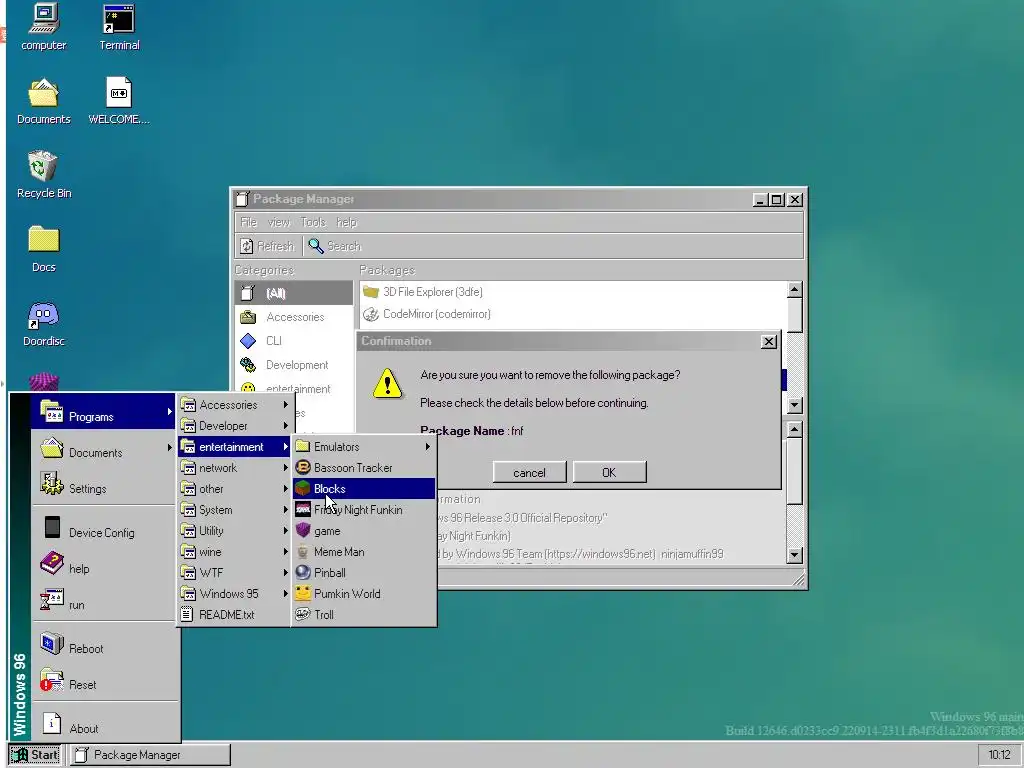Expand the Windows 95 programs submenu
The width and height of the screenshot is (1024, 768).
click(x=235, y=594)
